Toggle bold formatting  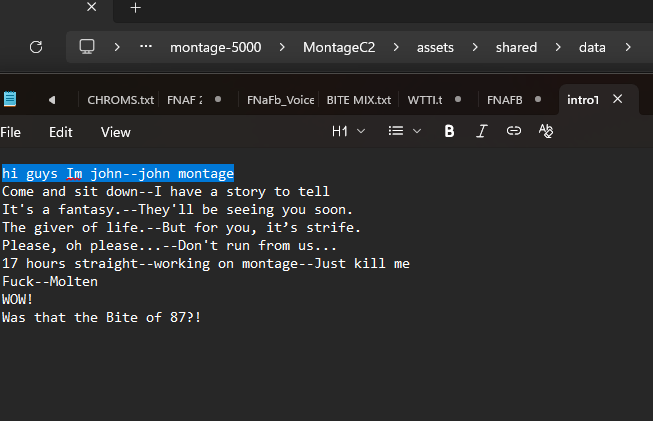449,131
